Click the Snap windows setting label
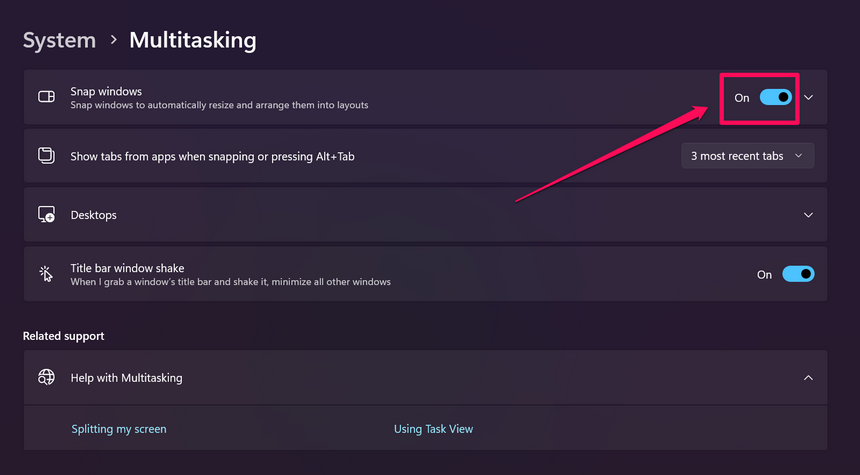The width and height of the screenshot is (860, 475). tap(106, 91)
